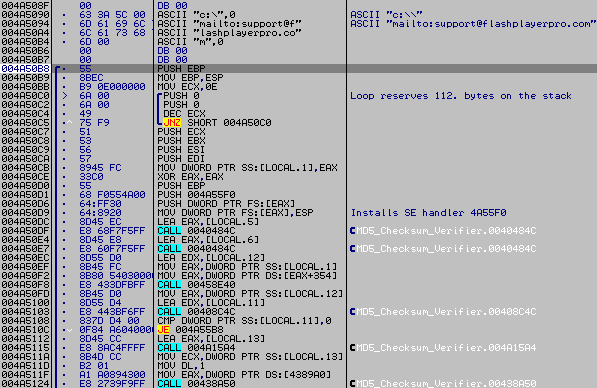Viewport: 597px width, 388px height.
Task: Click the CALL 004A15A4 highlighted mnemonic
Action: coord(169,348)
